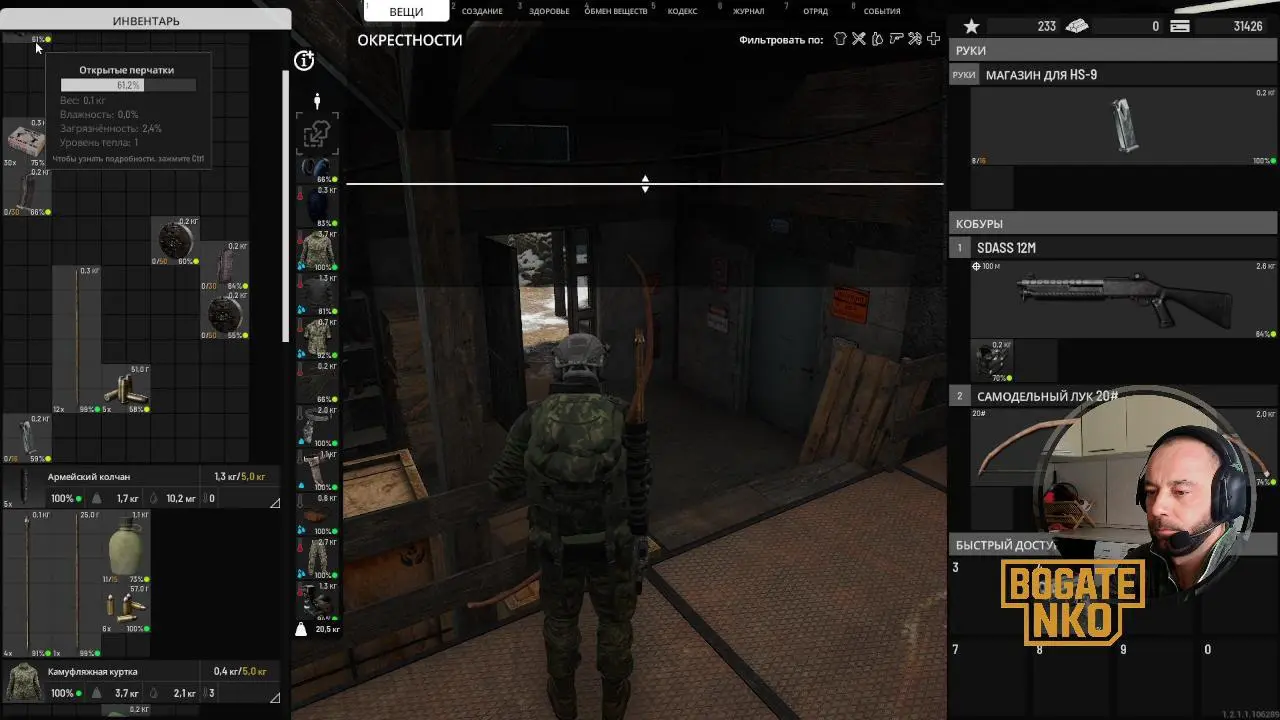Open the ЖУРНАЛ tab
This screenshot has height=720, width=1280.
point(748,11)
